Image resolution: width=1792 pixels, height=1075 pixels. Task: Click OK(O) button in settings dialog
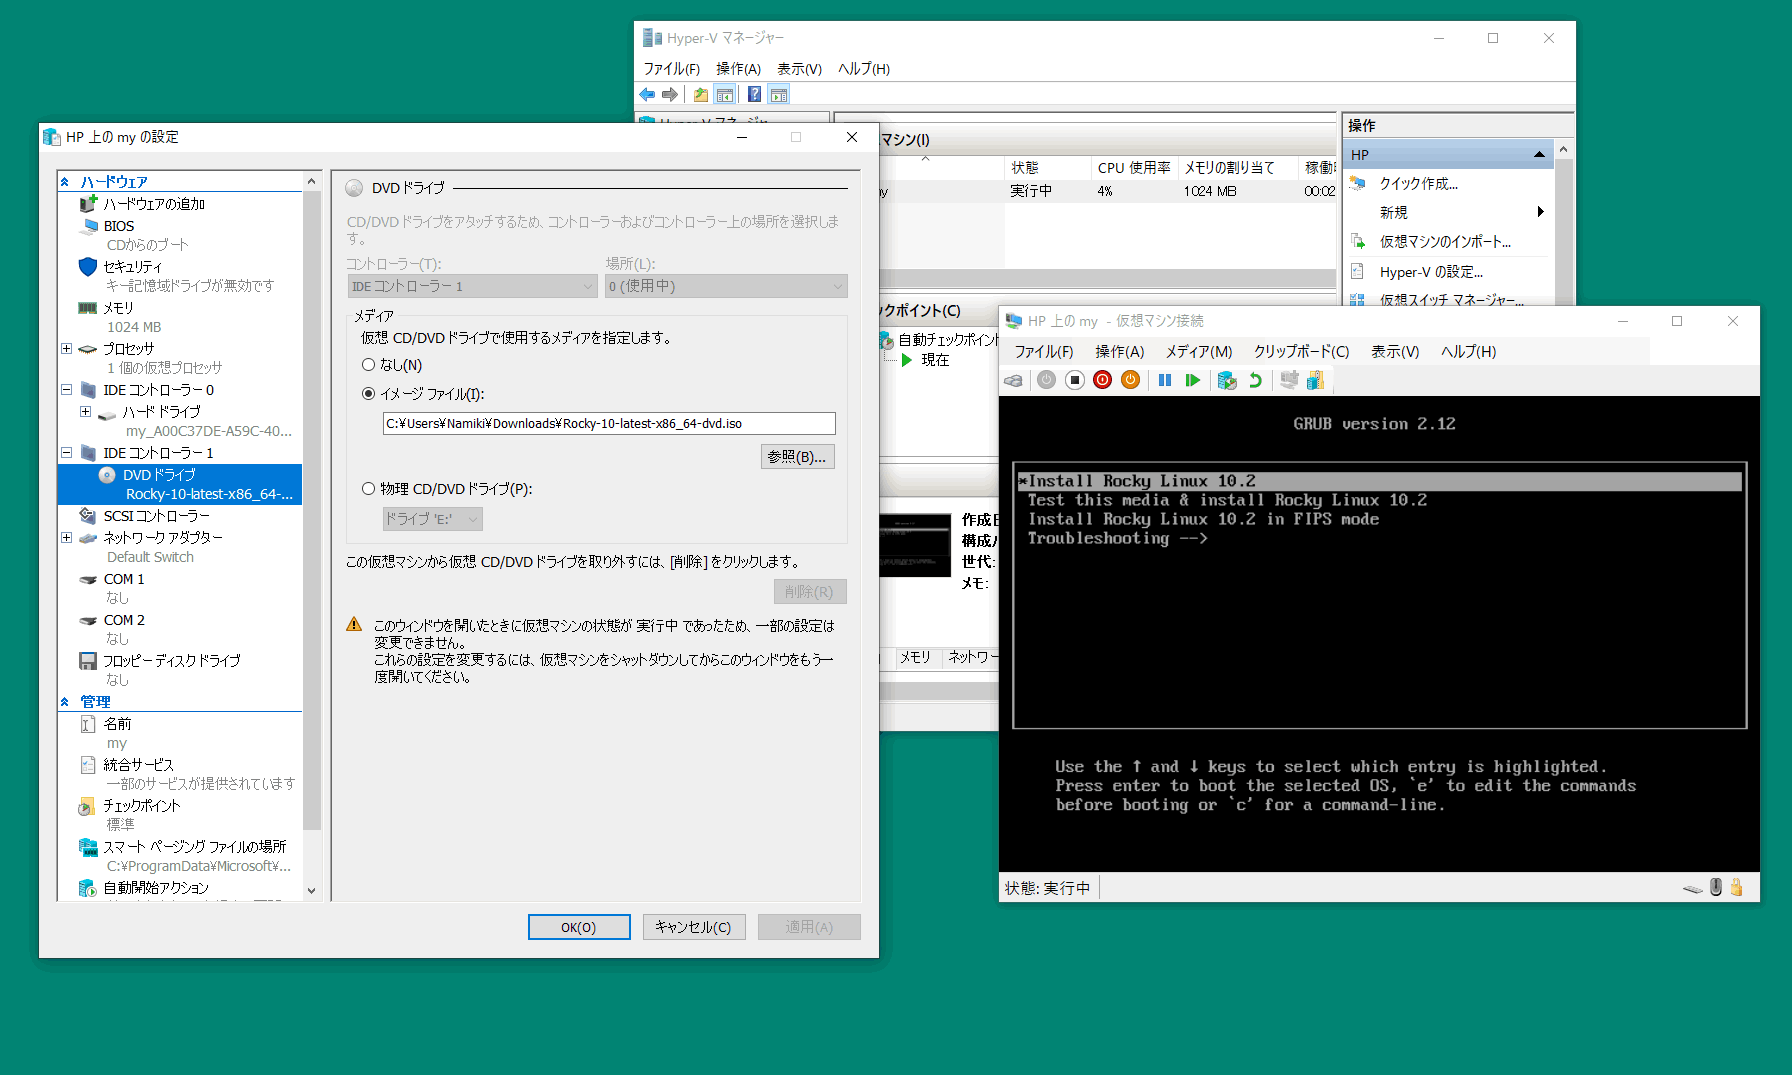[579, 927]
